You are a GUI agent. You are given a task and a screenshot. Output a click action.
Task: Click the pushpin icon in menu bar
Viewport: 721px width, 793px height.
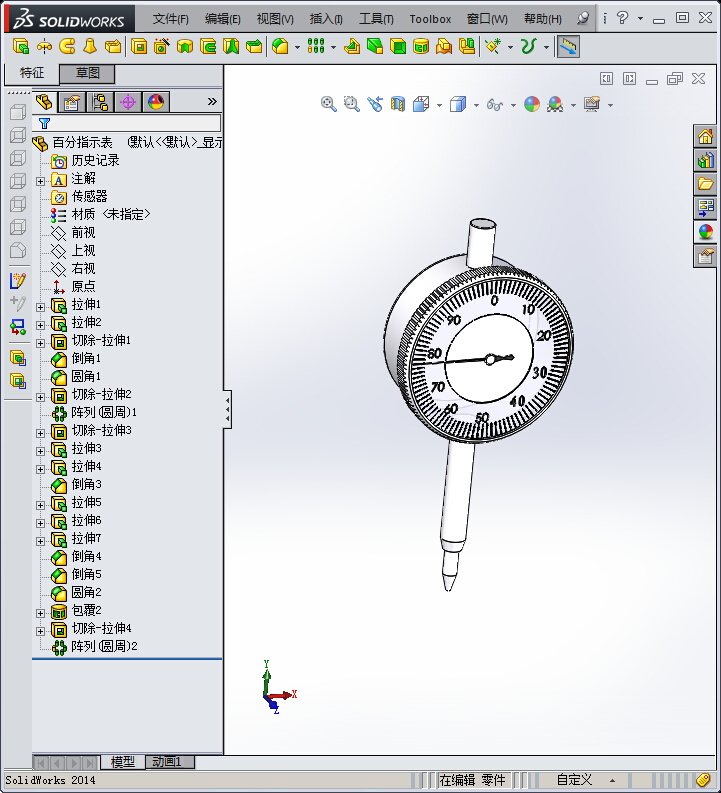583,18
